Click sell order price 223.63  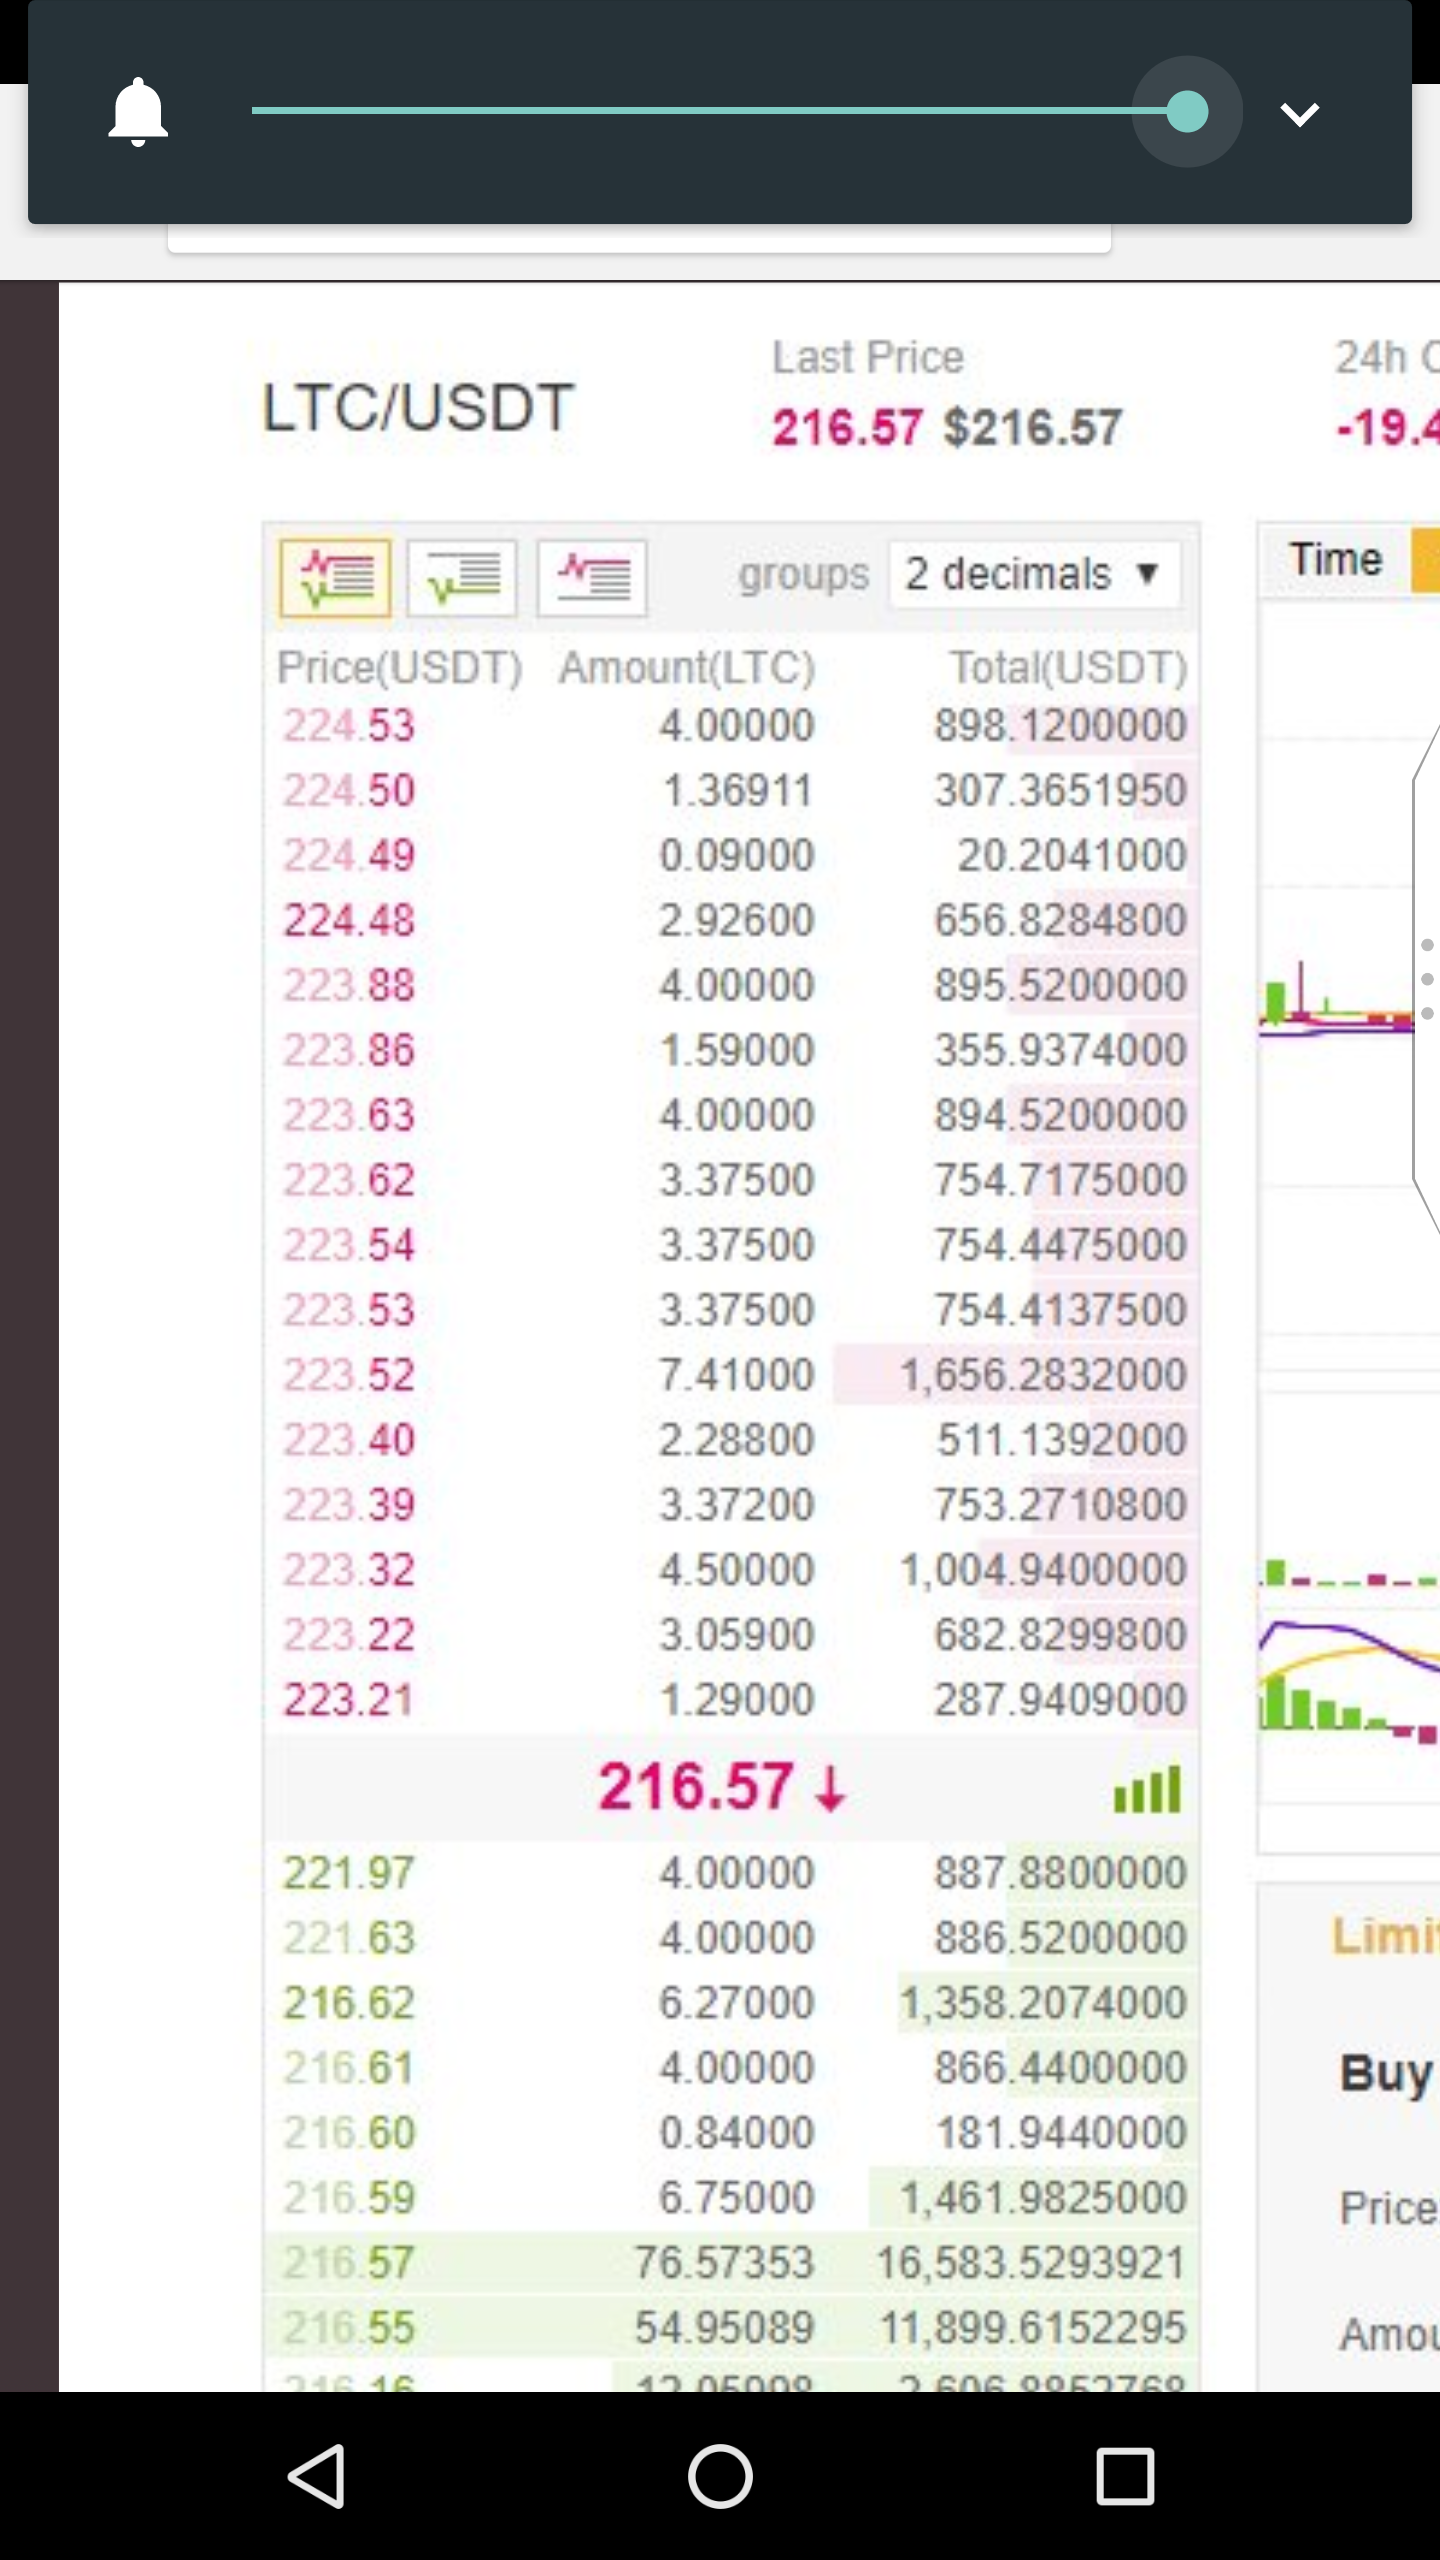[x=348, y=1116]
